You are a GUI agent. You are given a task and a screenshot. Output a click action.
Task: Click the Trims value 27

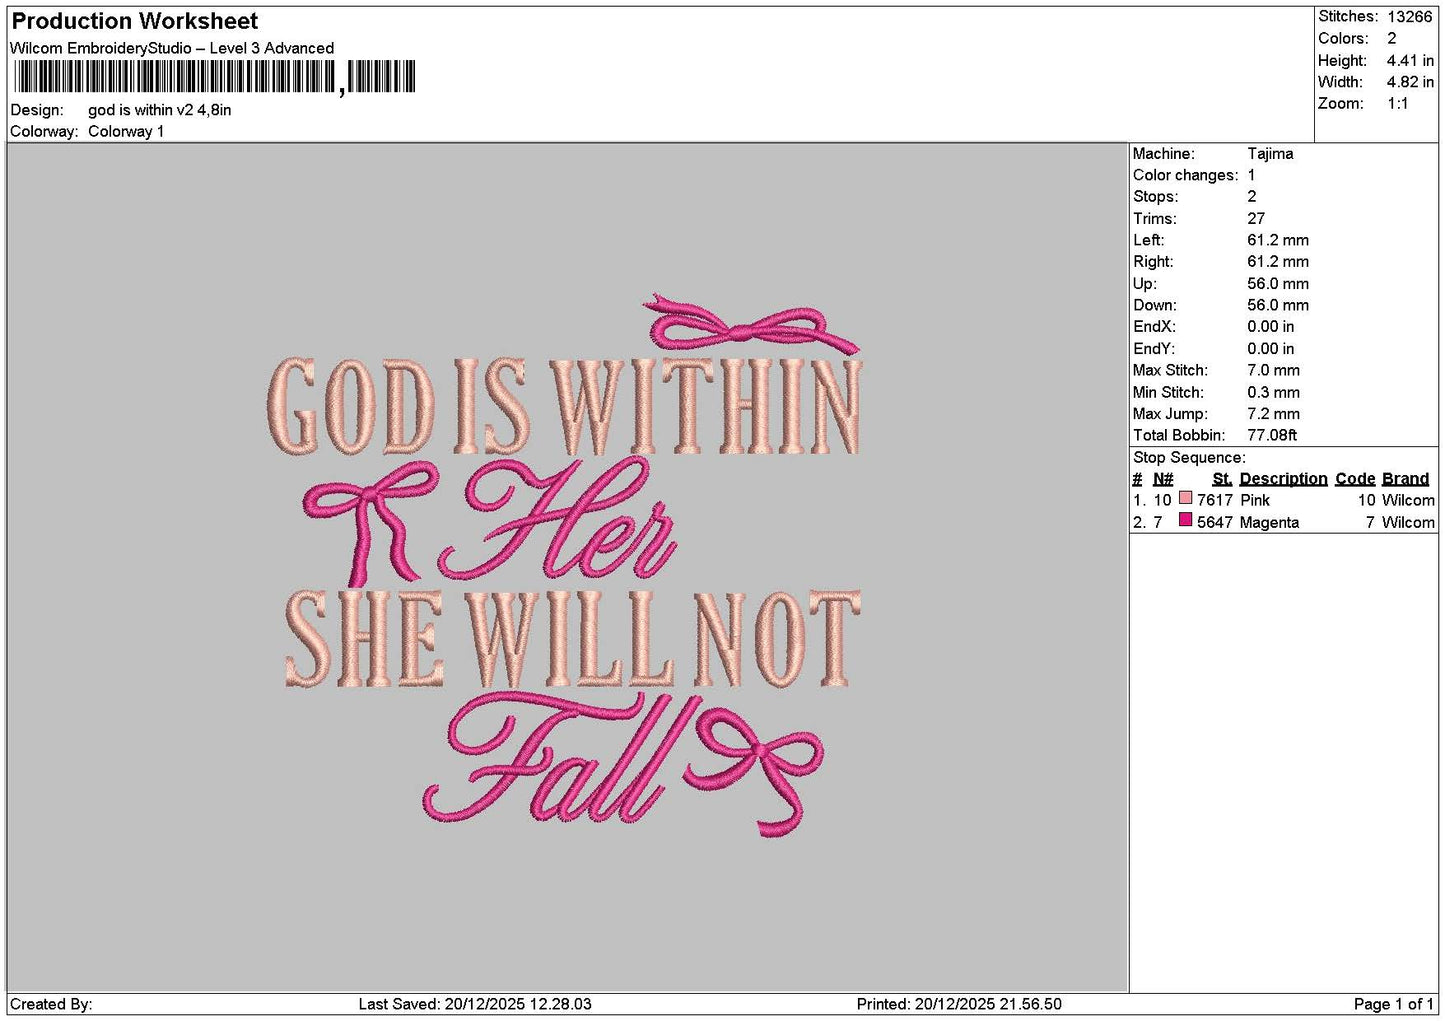pyautogui.click(x=1256, y=219)
